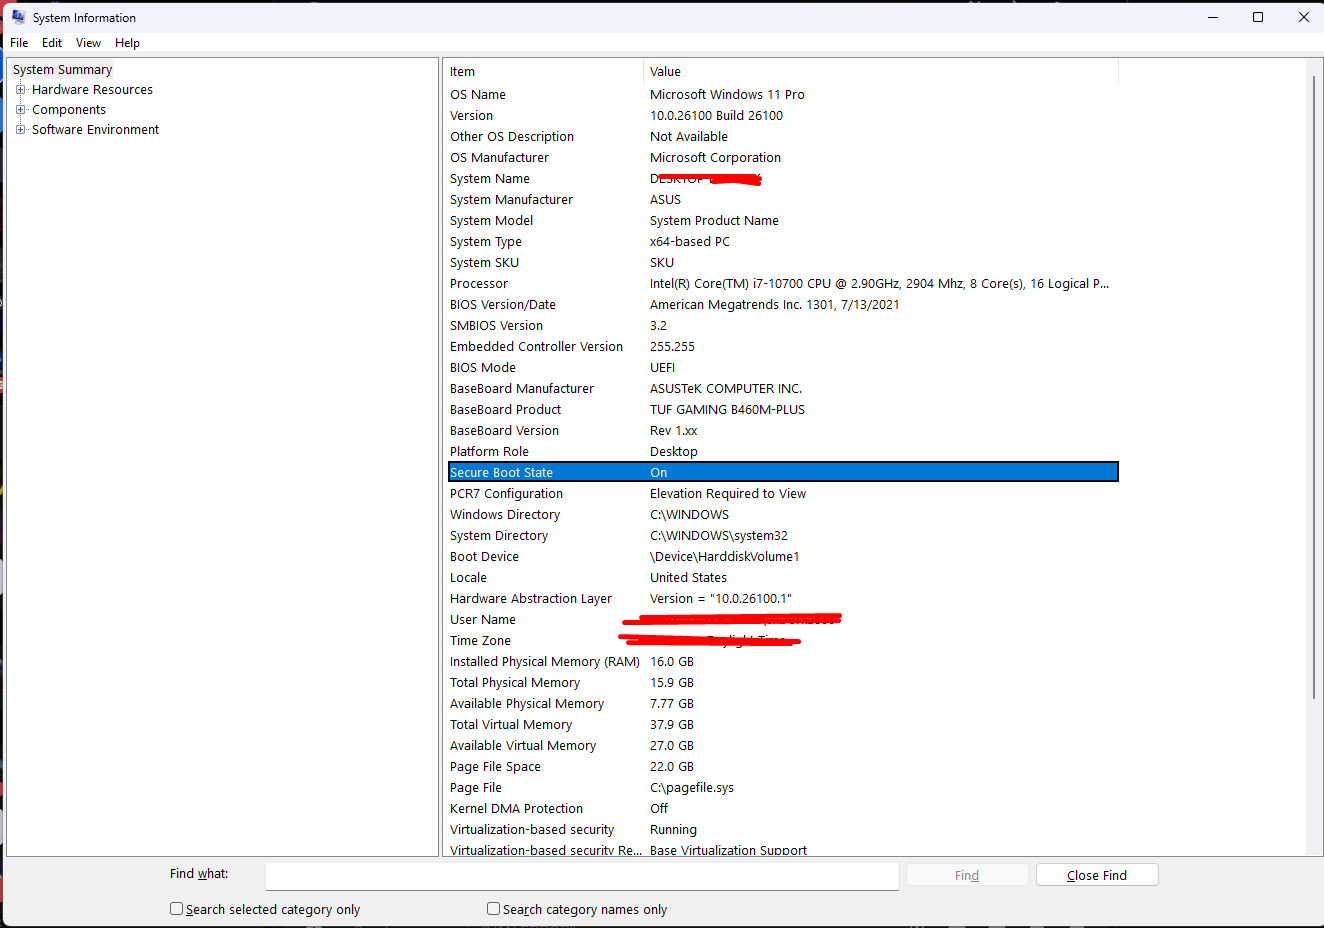Expand the Software Environment tree node
1324x928 pixels.
click(21, 129)
